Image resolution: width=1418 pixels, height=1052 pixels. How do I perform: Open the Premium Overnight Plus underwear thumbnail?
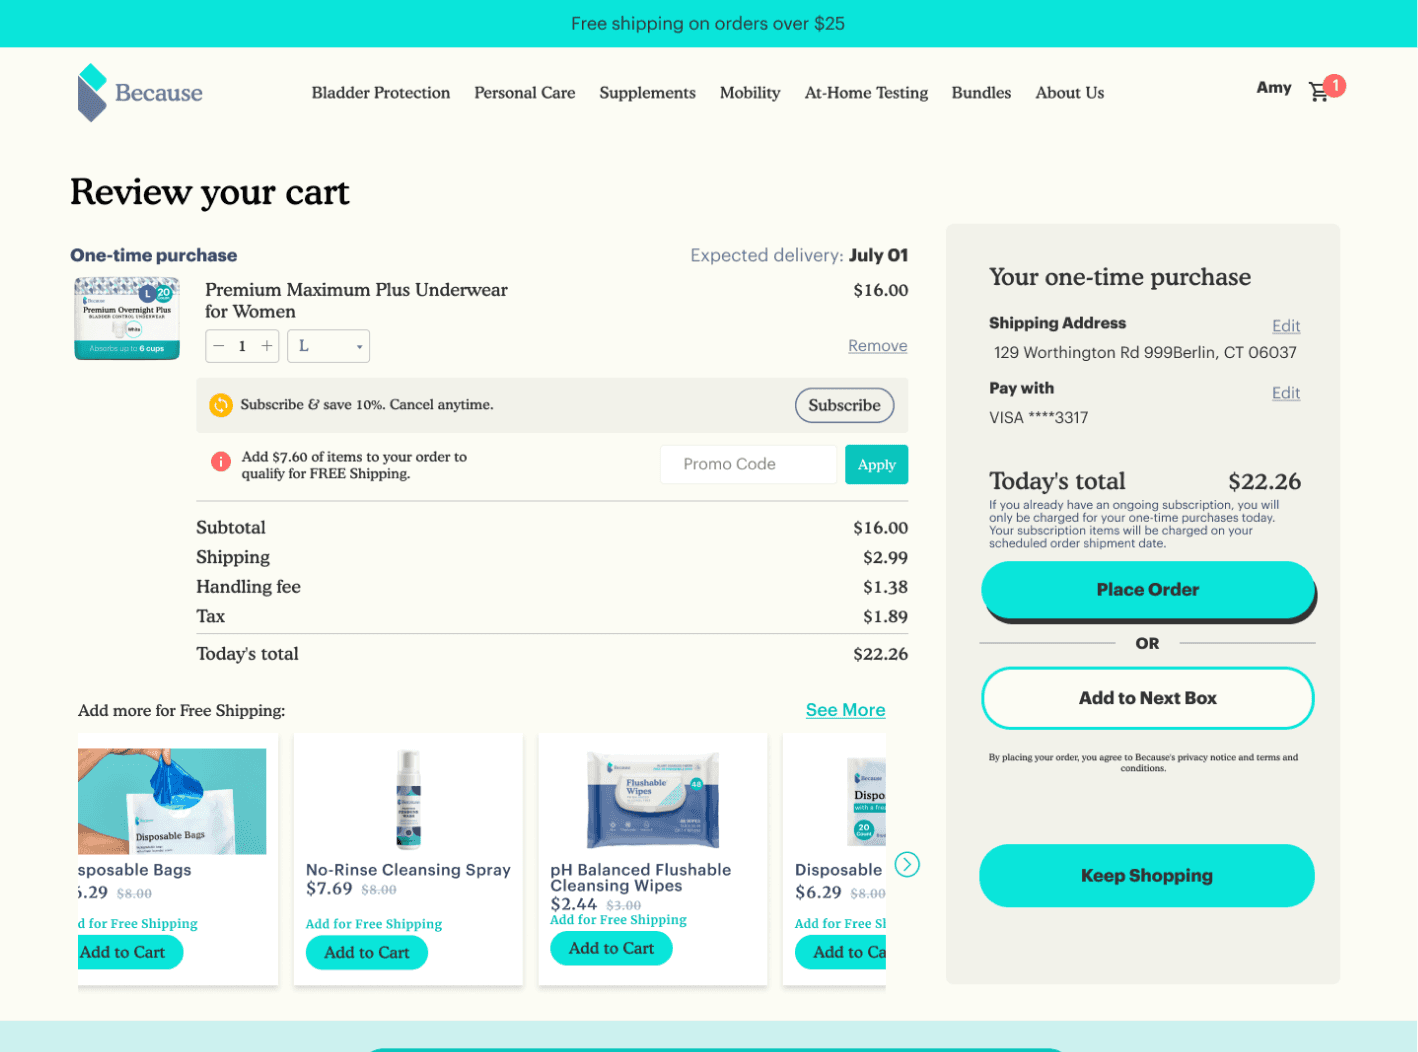coord(127,318)
